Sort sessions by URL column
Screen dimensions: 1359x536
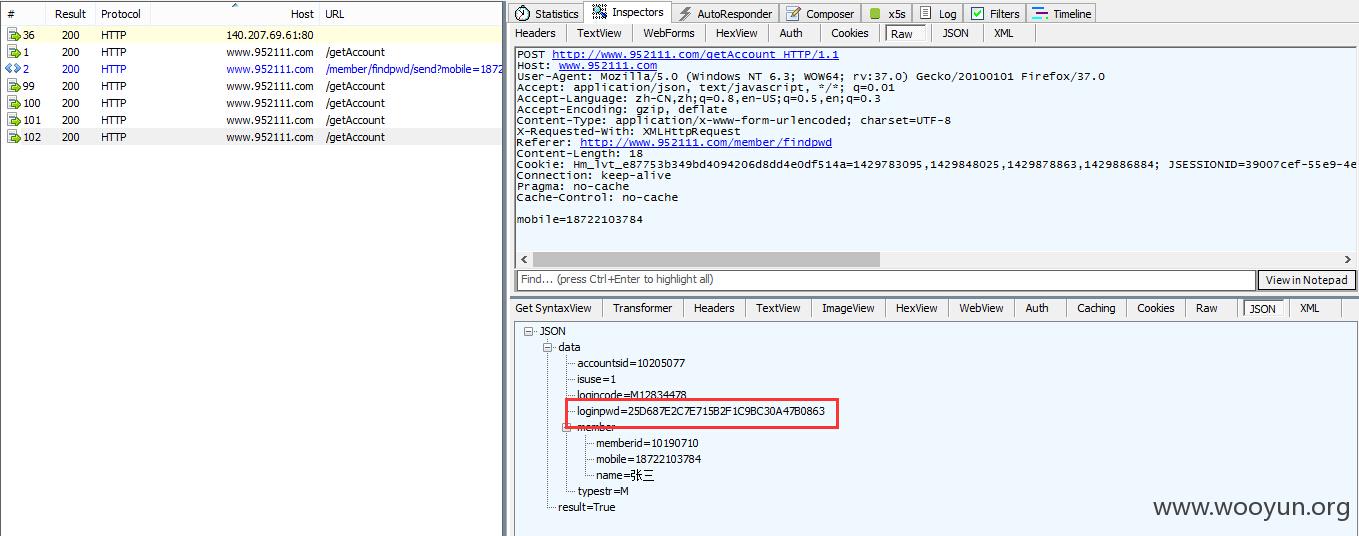(410, 14)
